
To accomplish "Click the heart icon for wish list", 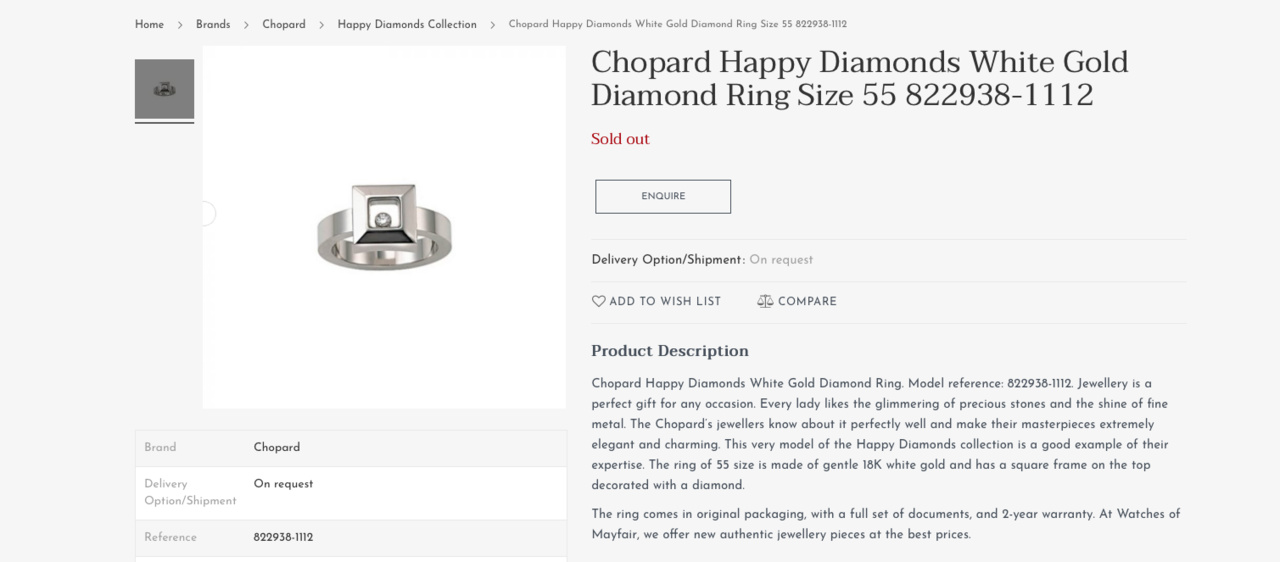I will pyautogui.click(x=599, y=301).
